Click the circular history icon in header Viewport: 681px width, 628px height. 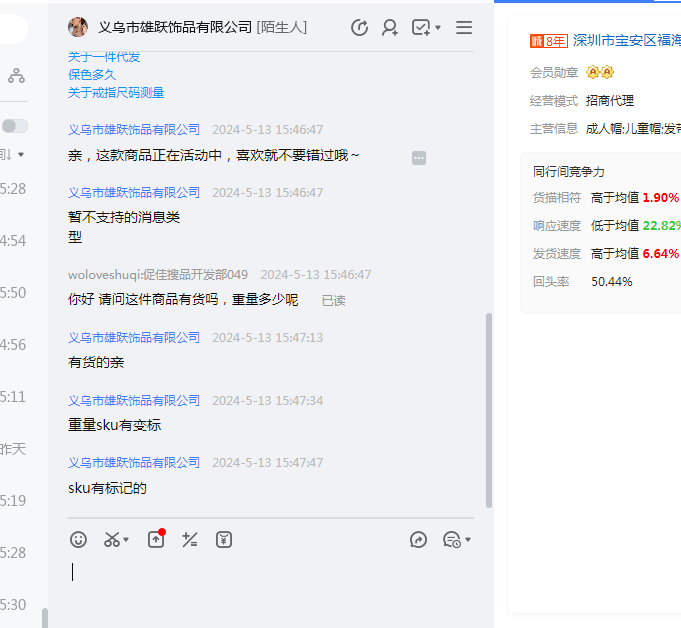[x=360, y=28]
